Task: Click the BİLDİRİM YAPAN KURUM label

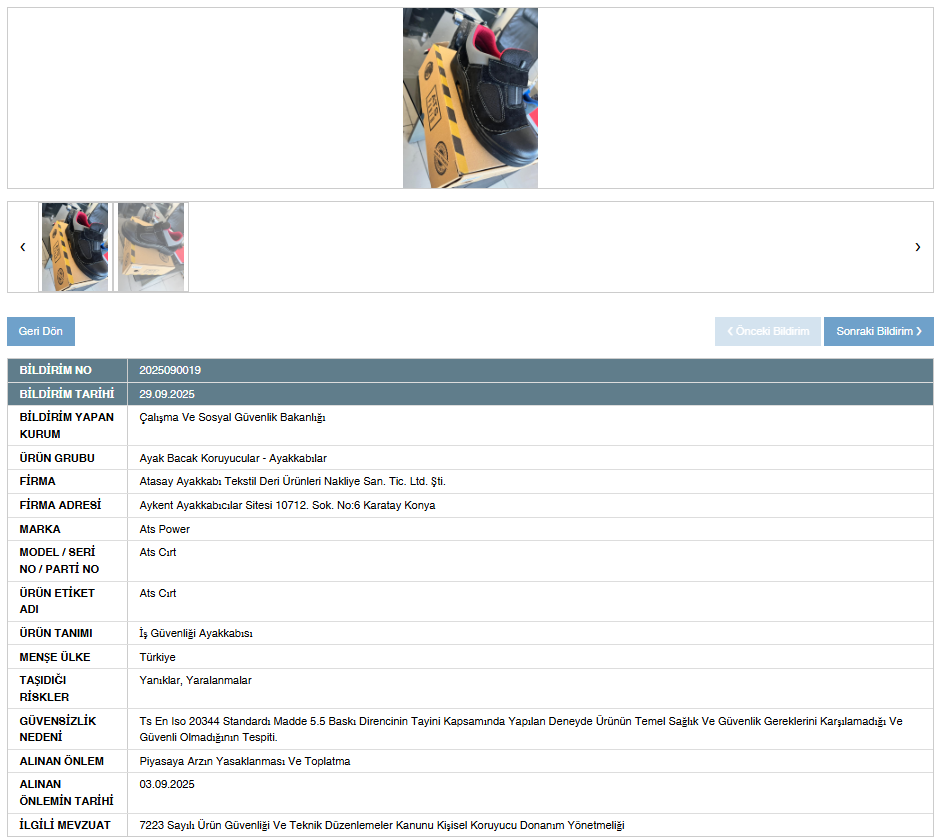Action: 66,426
